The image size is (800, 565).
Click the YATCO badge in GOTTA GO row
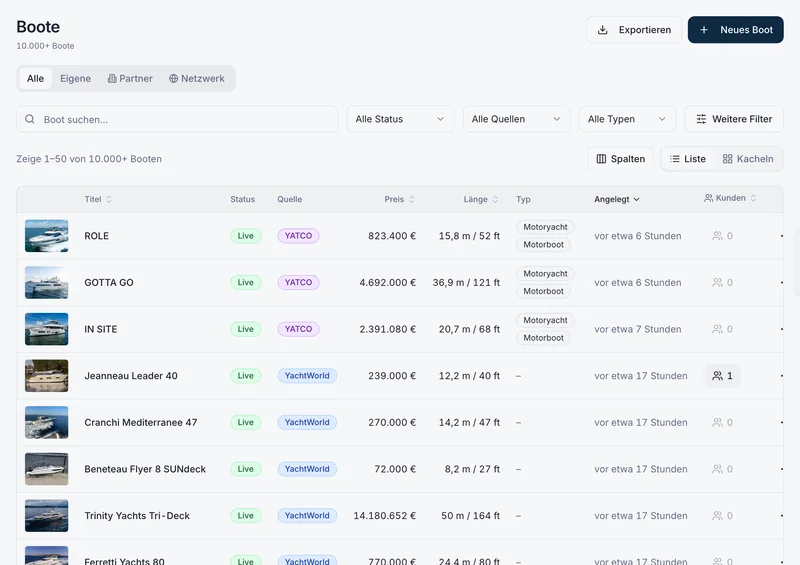[298, 282]
